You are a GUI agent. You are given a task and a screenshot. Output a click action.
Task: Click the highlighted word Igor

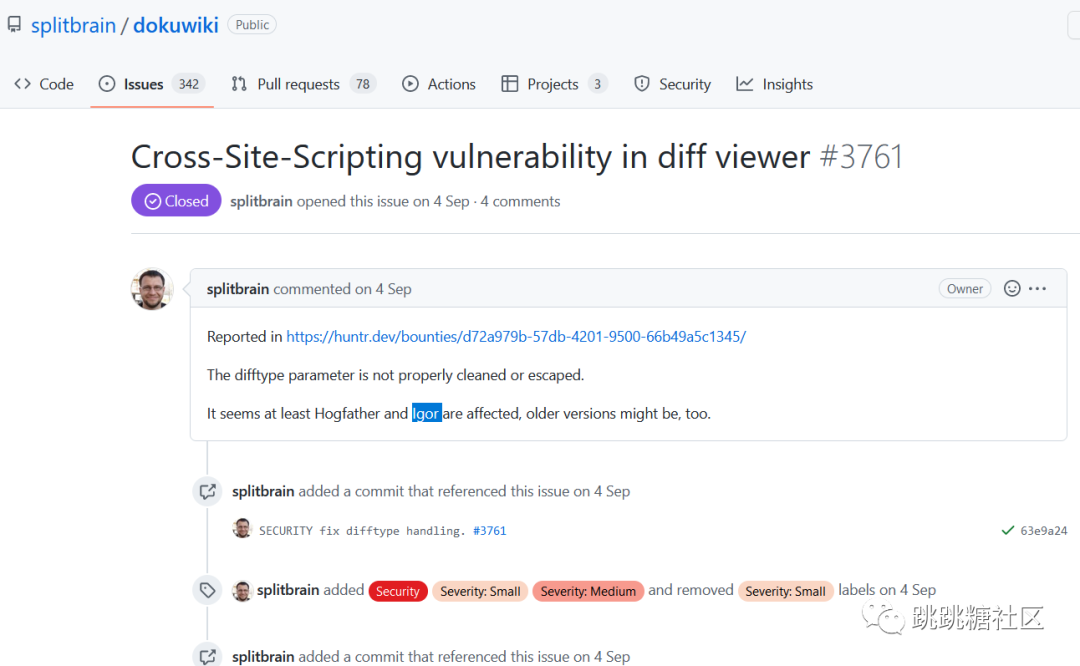426,413
